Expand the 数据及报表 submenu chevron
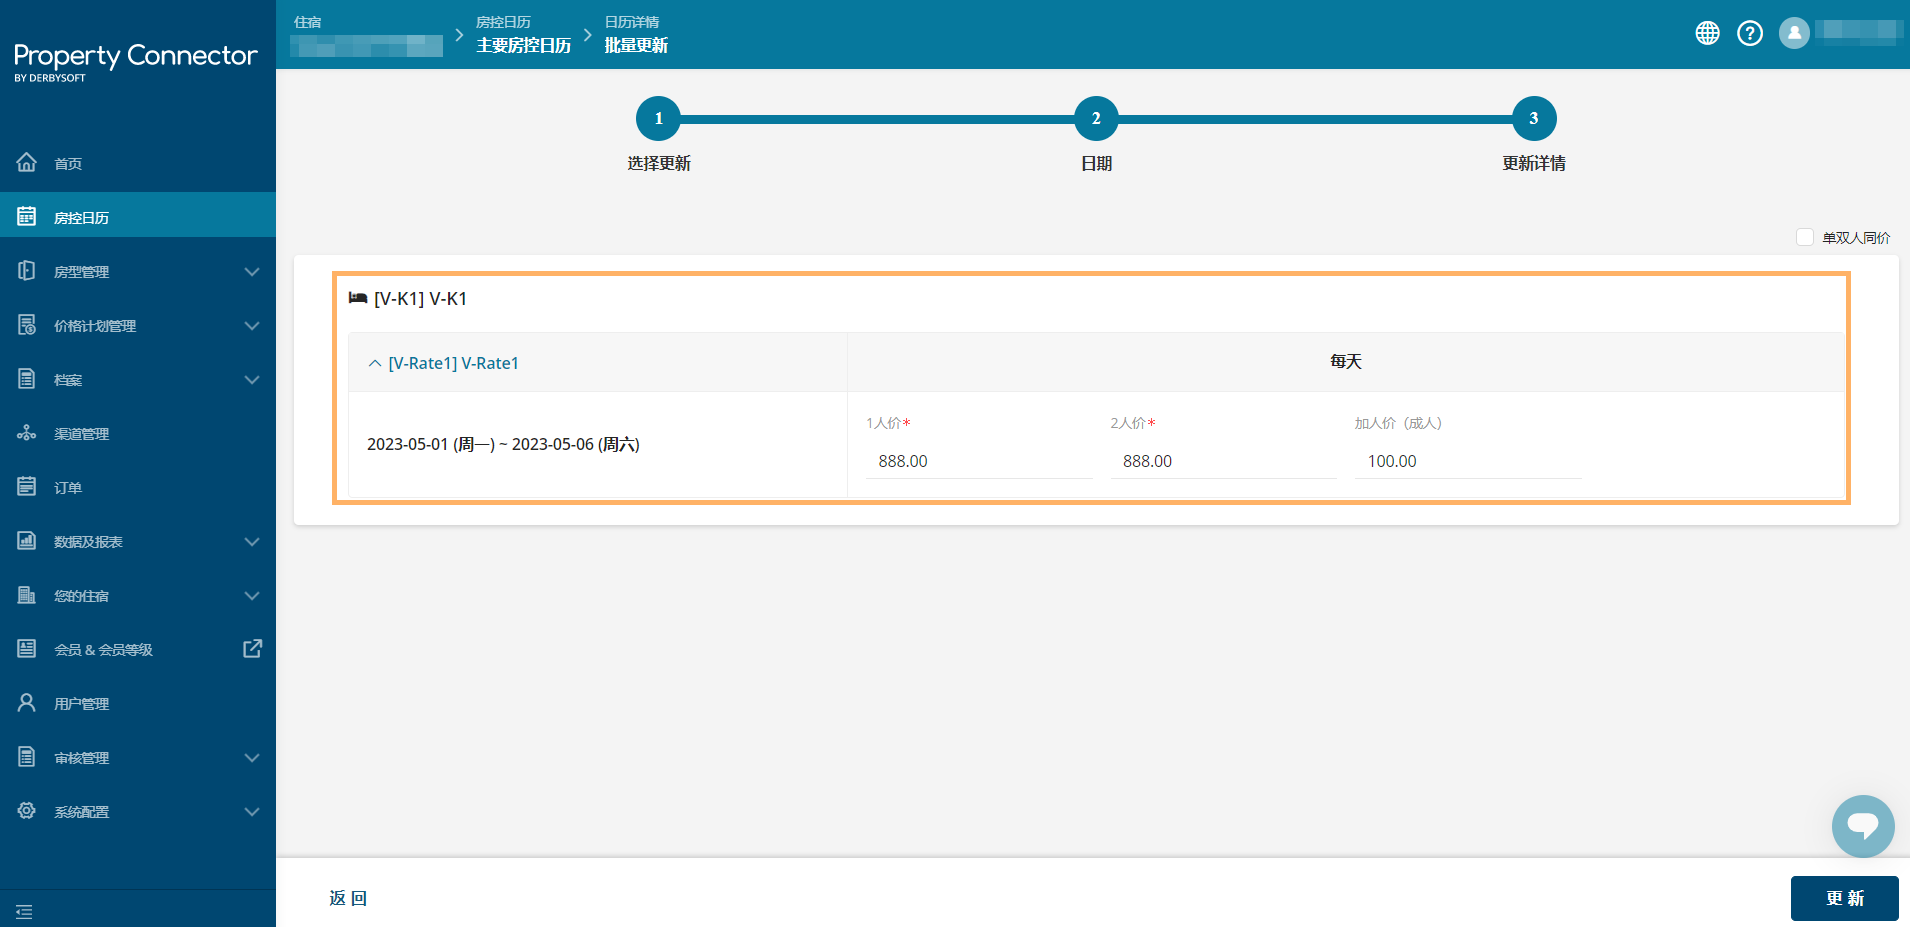This screenshot has width=1910, height=927. coord(252,541)
